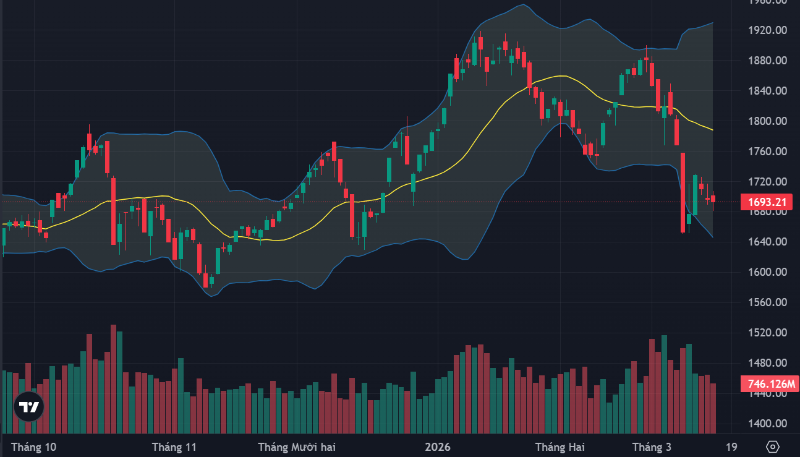
Task: Open chart settings gear icon
Action: coord(772,446)
